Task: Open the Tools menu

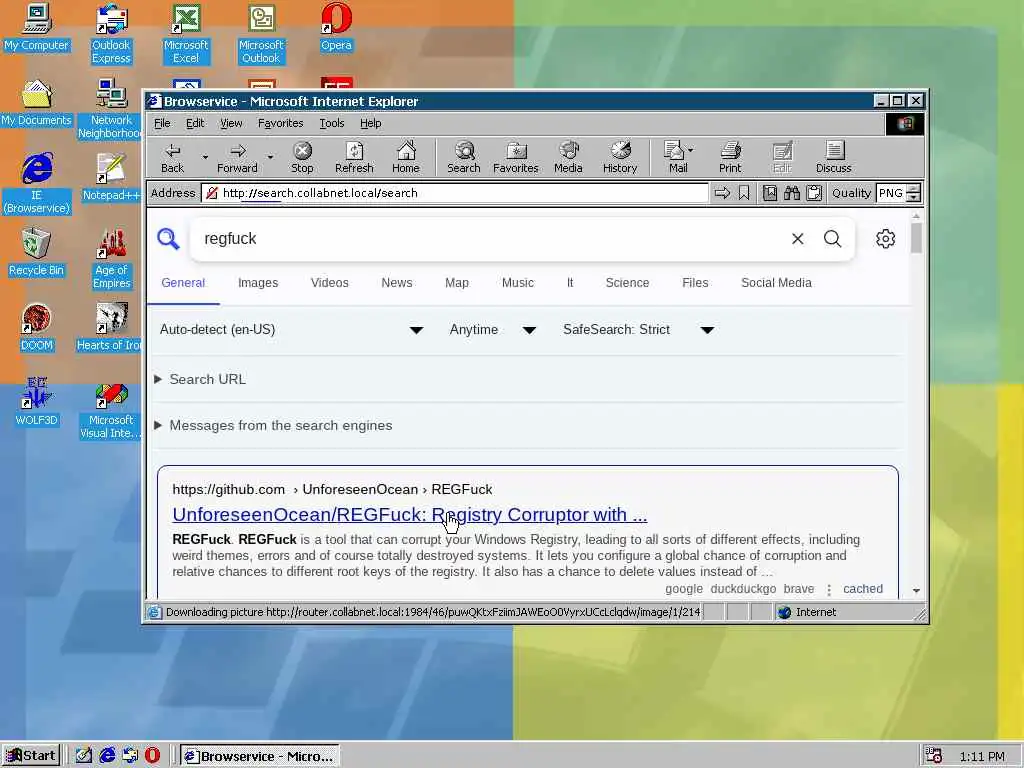Action: point(332,123)
